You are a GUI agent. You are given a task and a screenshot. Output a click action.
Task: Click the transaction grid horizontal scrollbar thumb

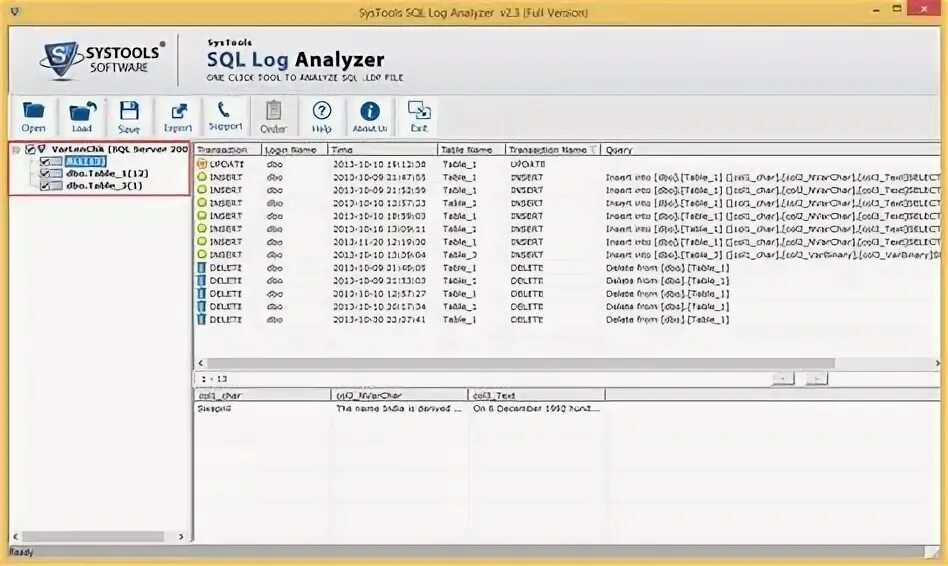(x=521, y=363)
